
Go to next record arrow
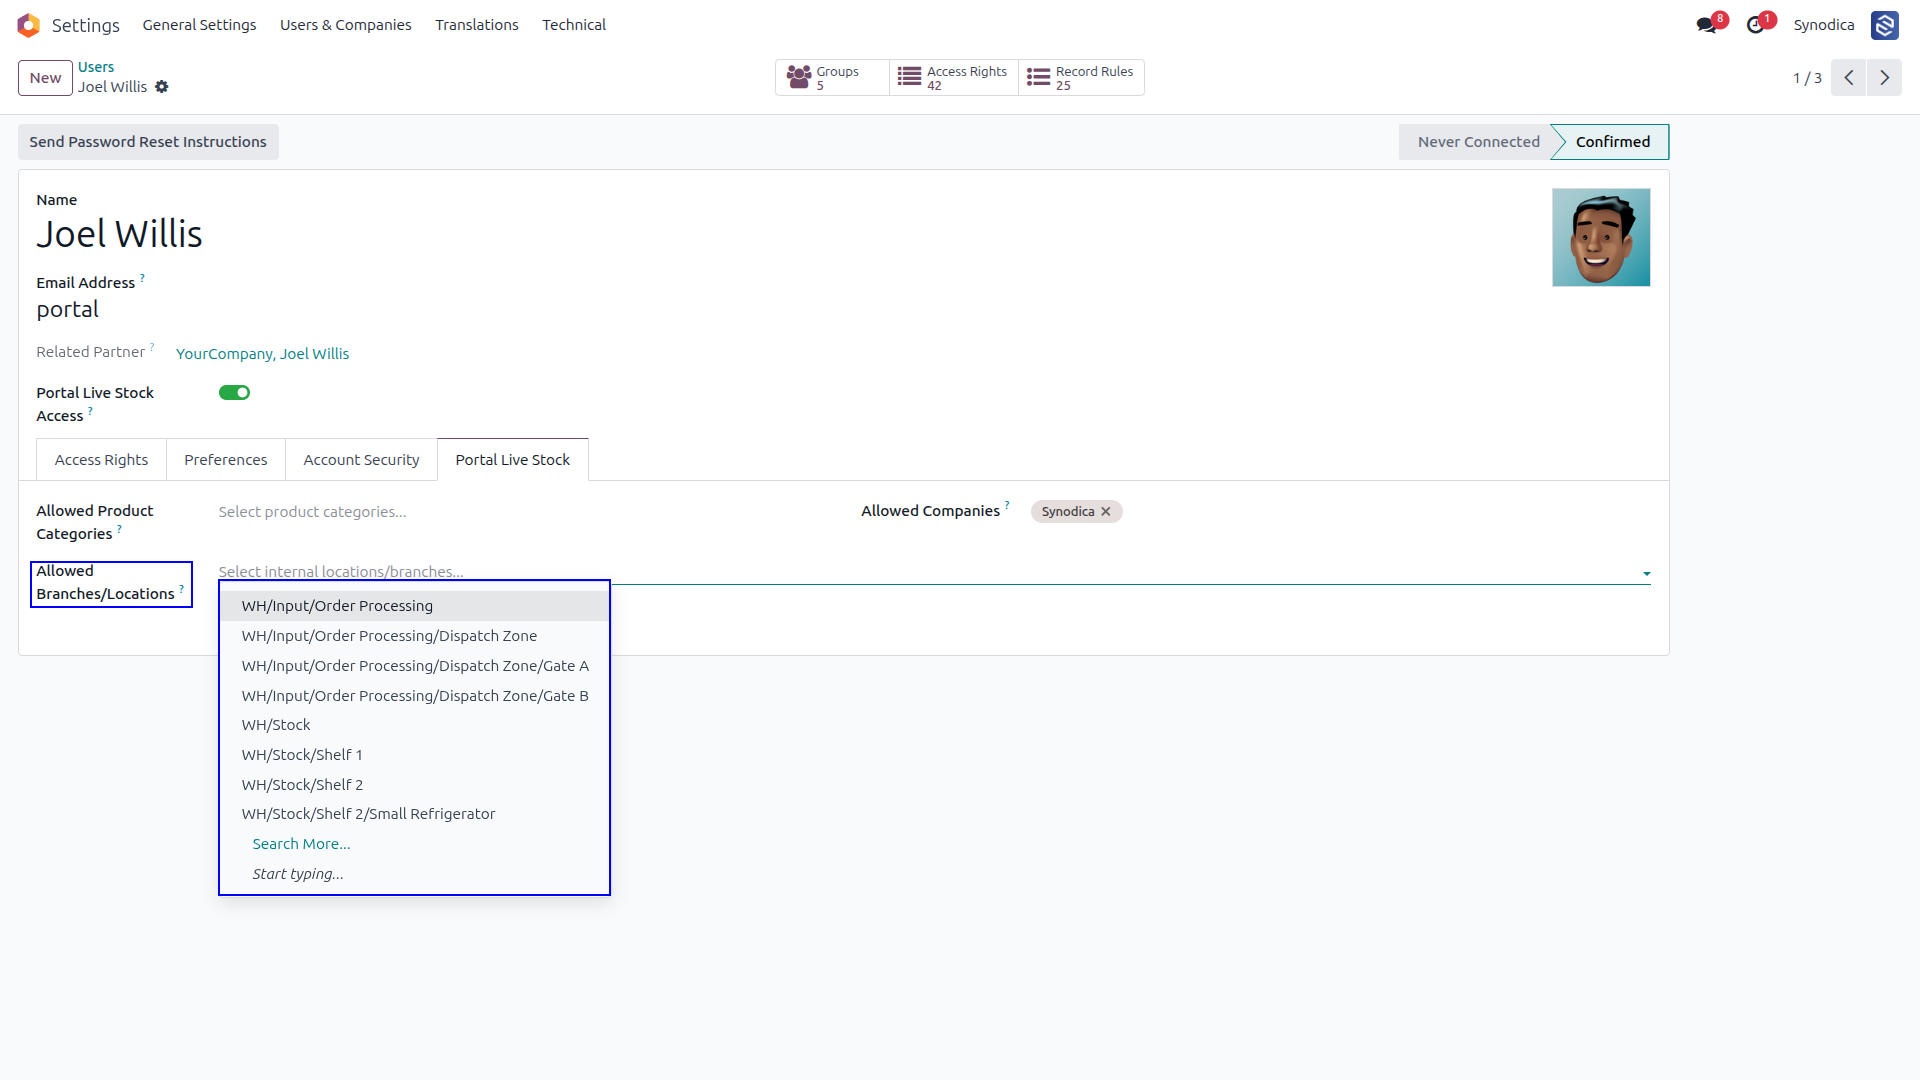1884,78
